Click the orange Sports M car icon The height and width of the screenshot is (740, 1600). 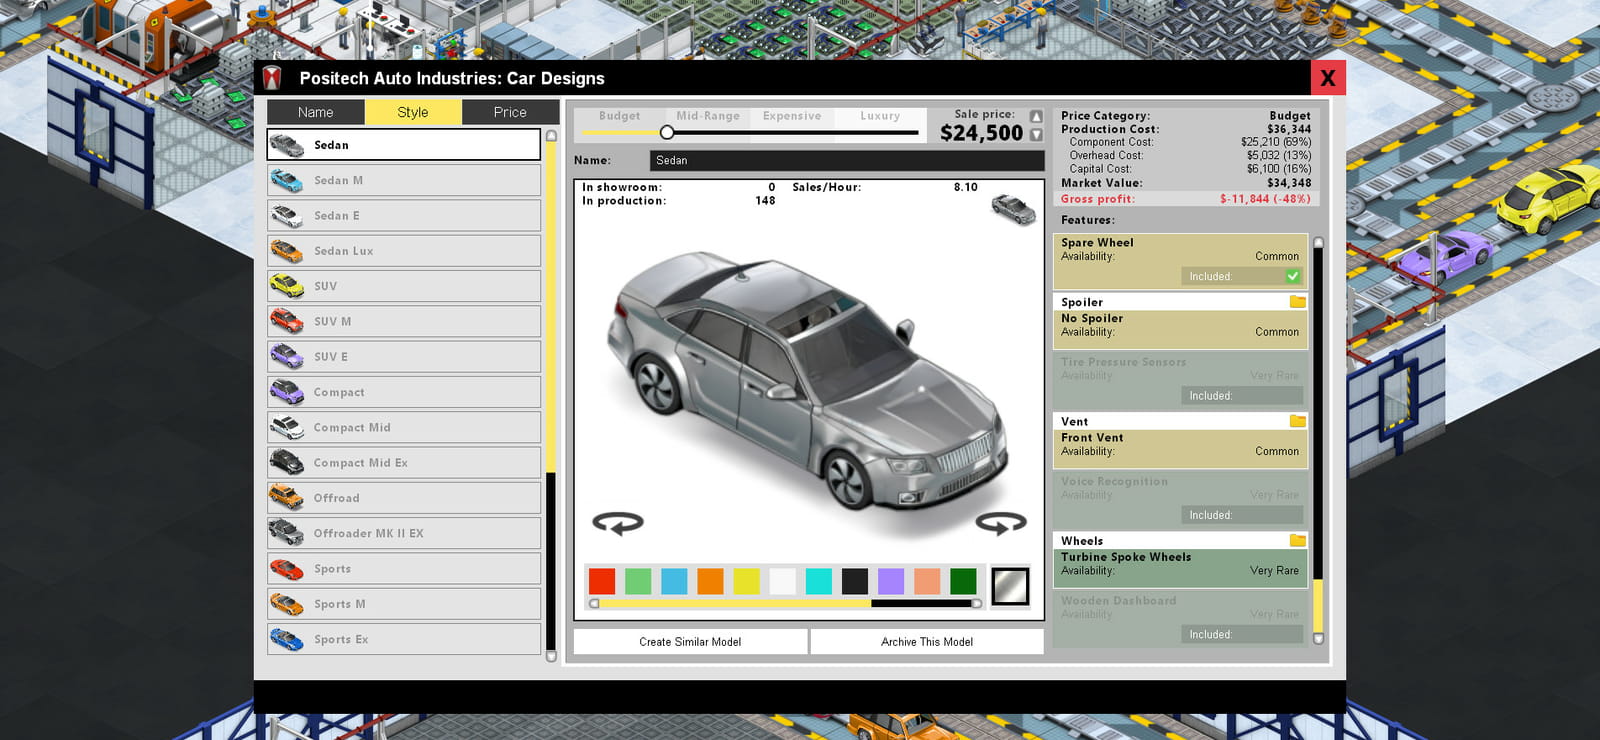[287, 604]
